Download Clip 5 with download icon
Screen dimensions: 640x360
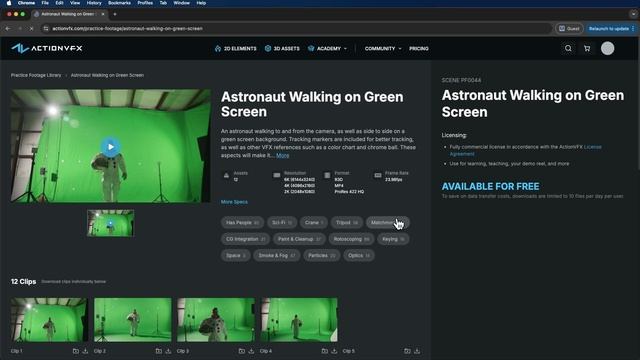[x=417, y=351]
